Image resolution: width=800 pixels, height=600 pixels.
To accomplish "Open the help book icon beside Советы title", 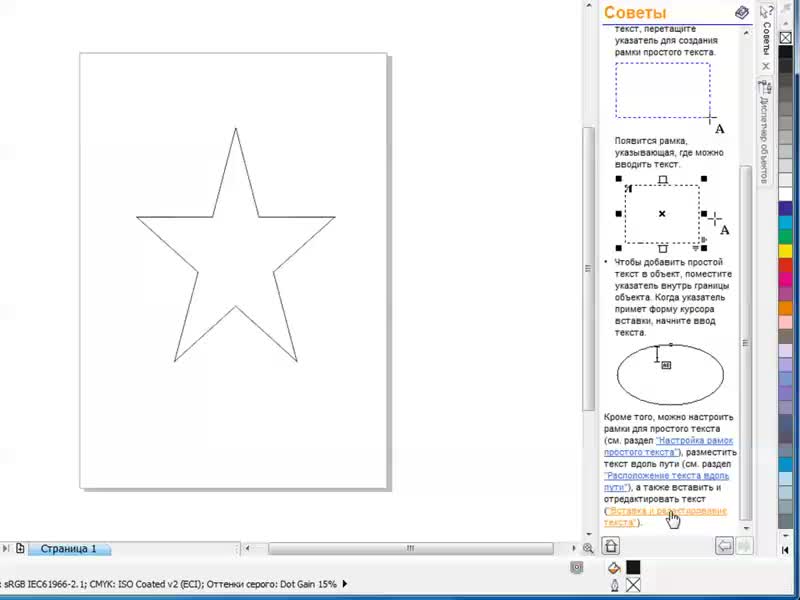I will coord(742,12).
